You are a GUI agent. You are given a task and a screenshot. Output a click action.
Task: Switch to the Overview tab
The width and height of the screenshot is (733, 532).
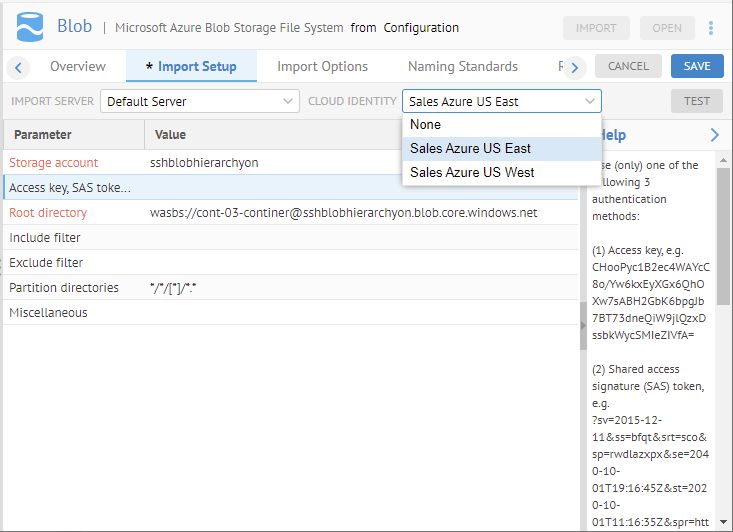click(x=77, y=67)
